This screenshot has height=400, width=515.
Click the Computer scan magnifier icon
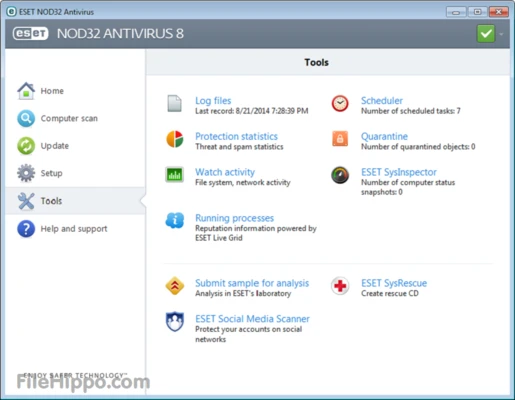[x=26, y=118]
